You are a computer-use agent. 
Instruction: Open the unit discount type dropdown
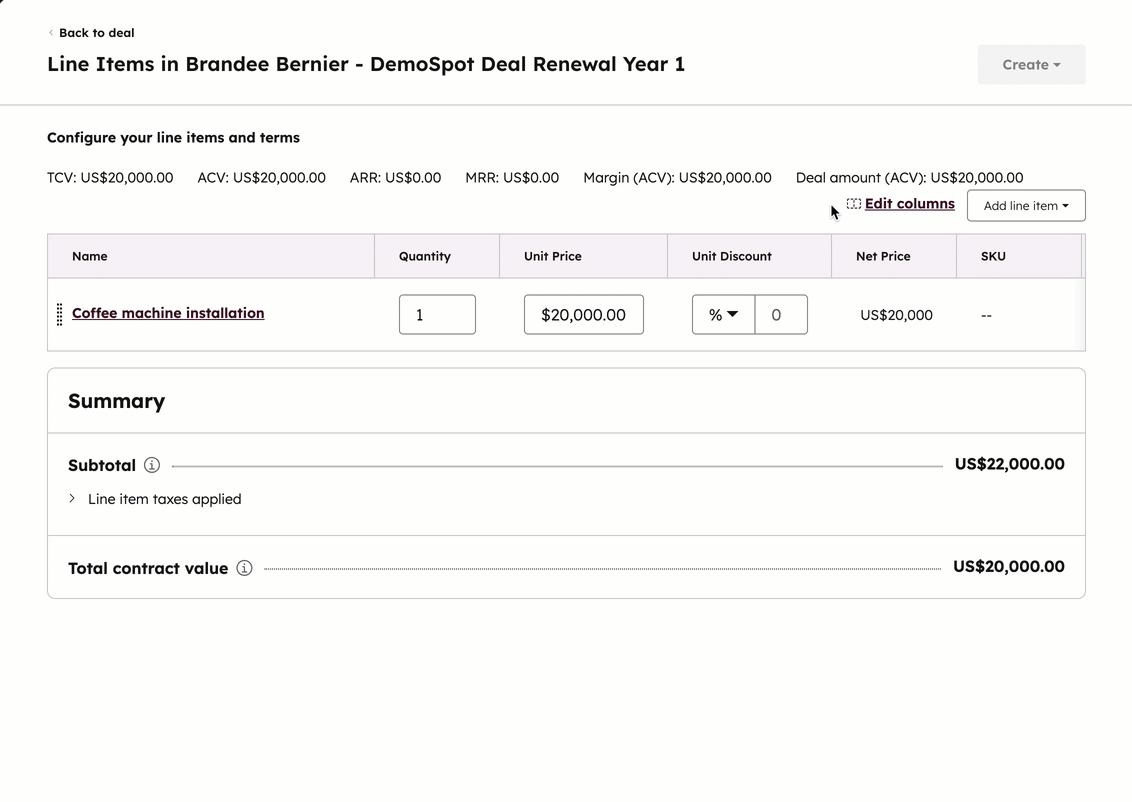click(x=723, y=315)
